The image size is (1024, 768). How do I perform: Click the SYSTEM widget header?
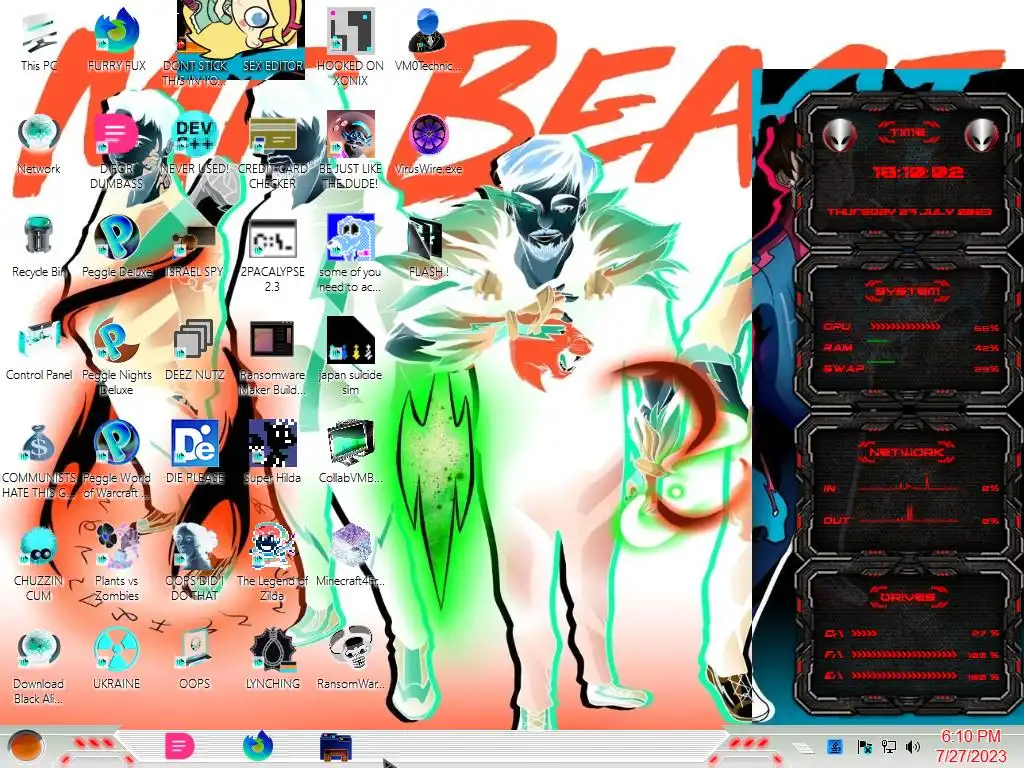[x=908, y=291]
